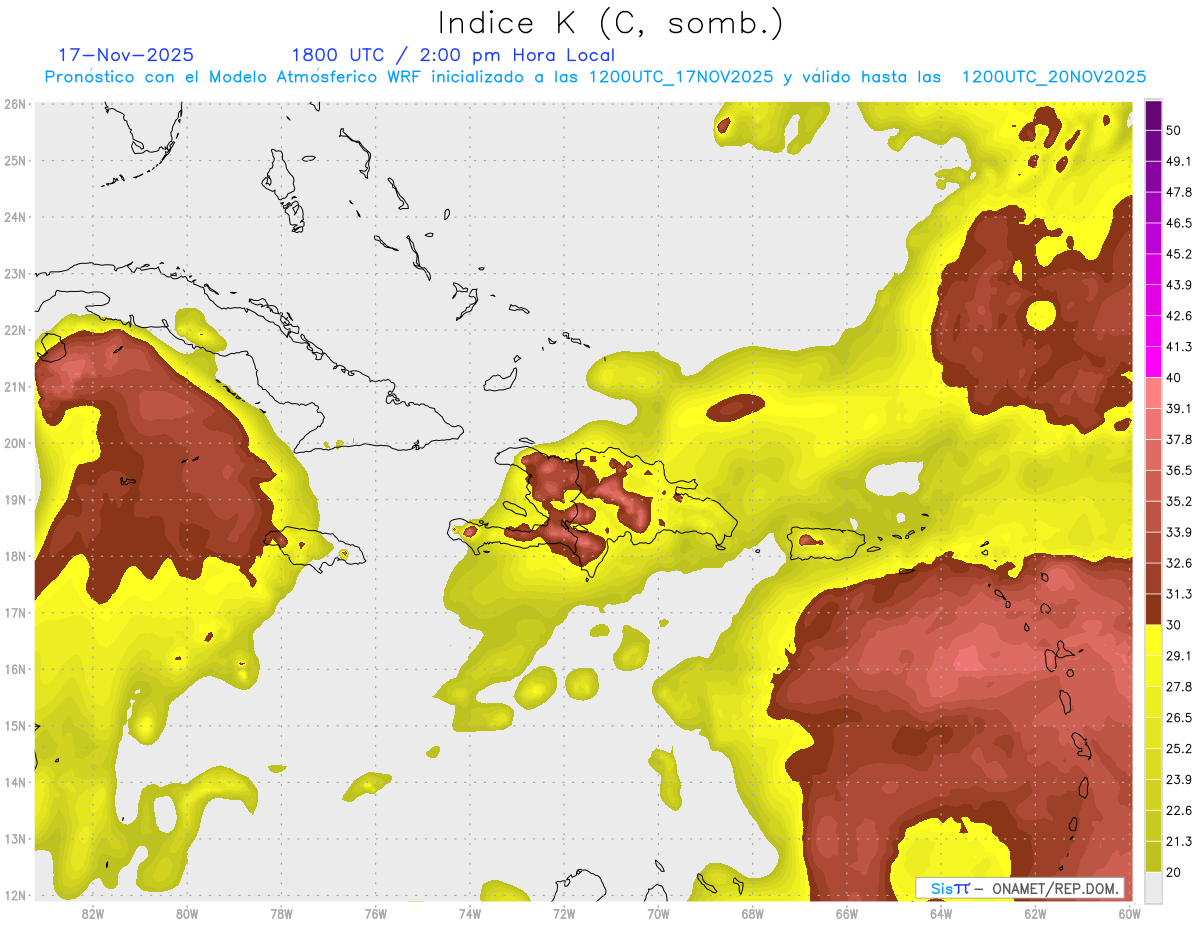Click the latitude label "15N"
The image size is (1200, 927).
[15, 725]
